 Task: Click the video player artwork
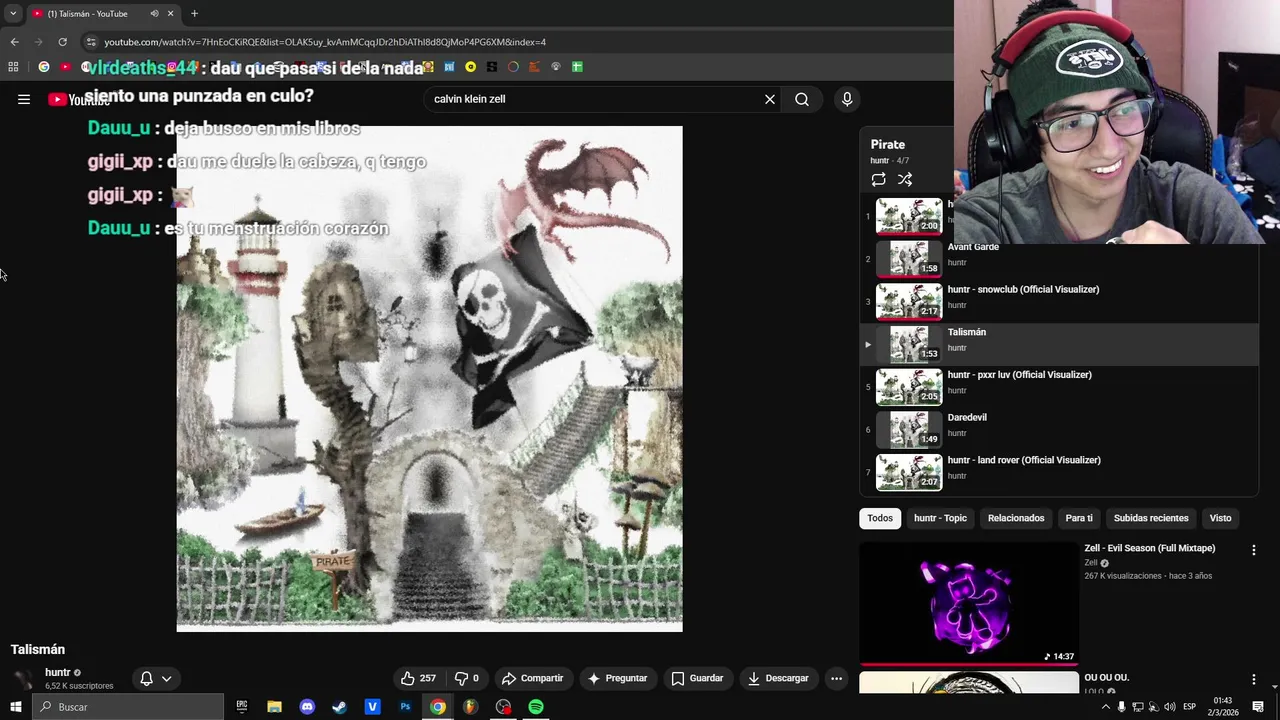pyautogui.click(x=429, y=379)
